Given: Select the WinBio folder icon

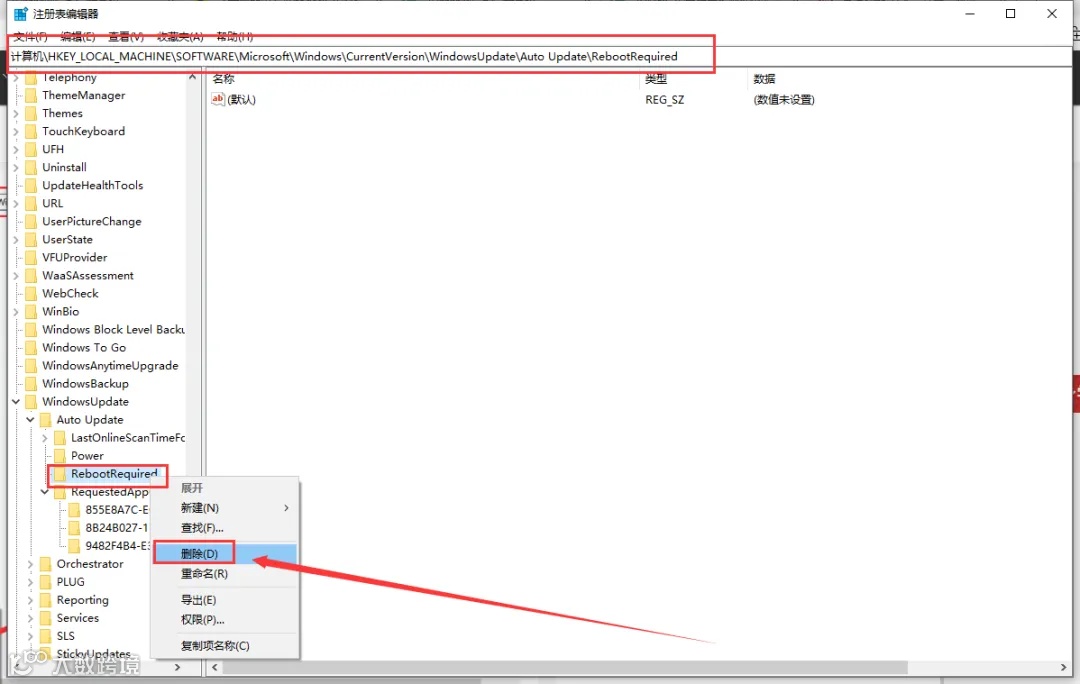Looking at the screenshot, I should click(x=30, y=311).
